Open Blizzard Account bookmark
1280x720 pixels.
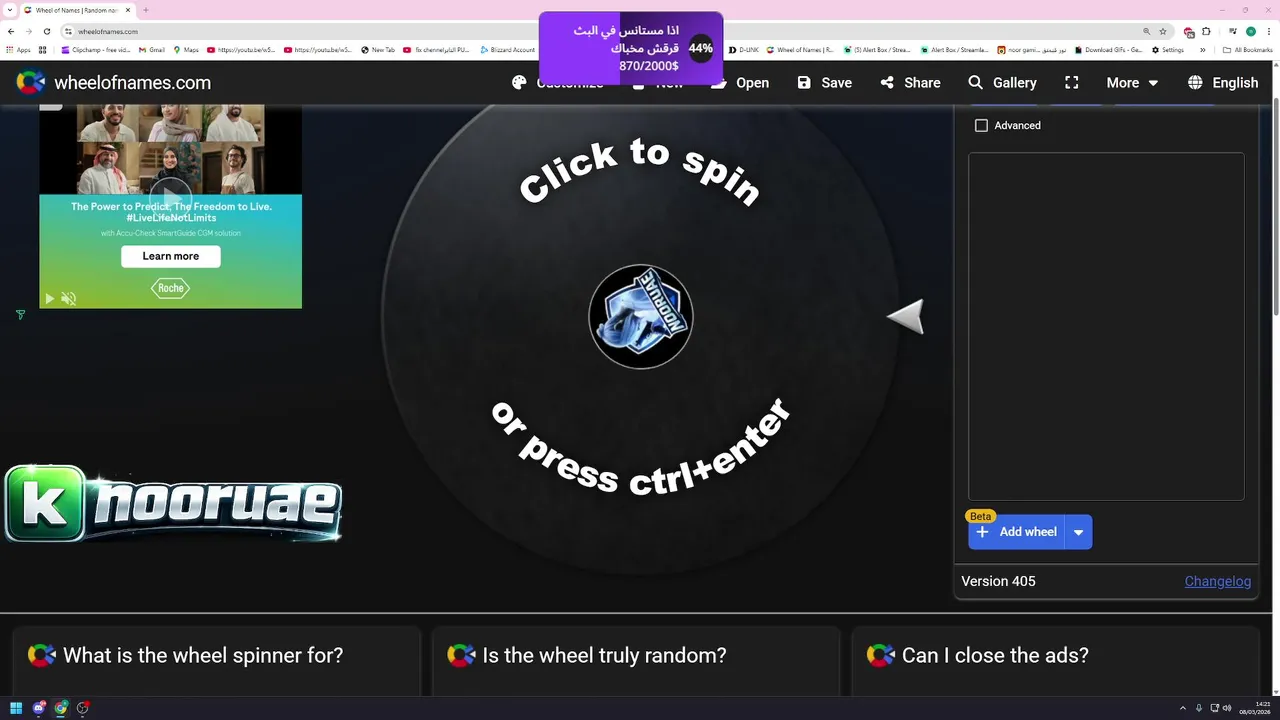click(x=507, y=49)
